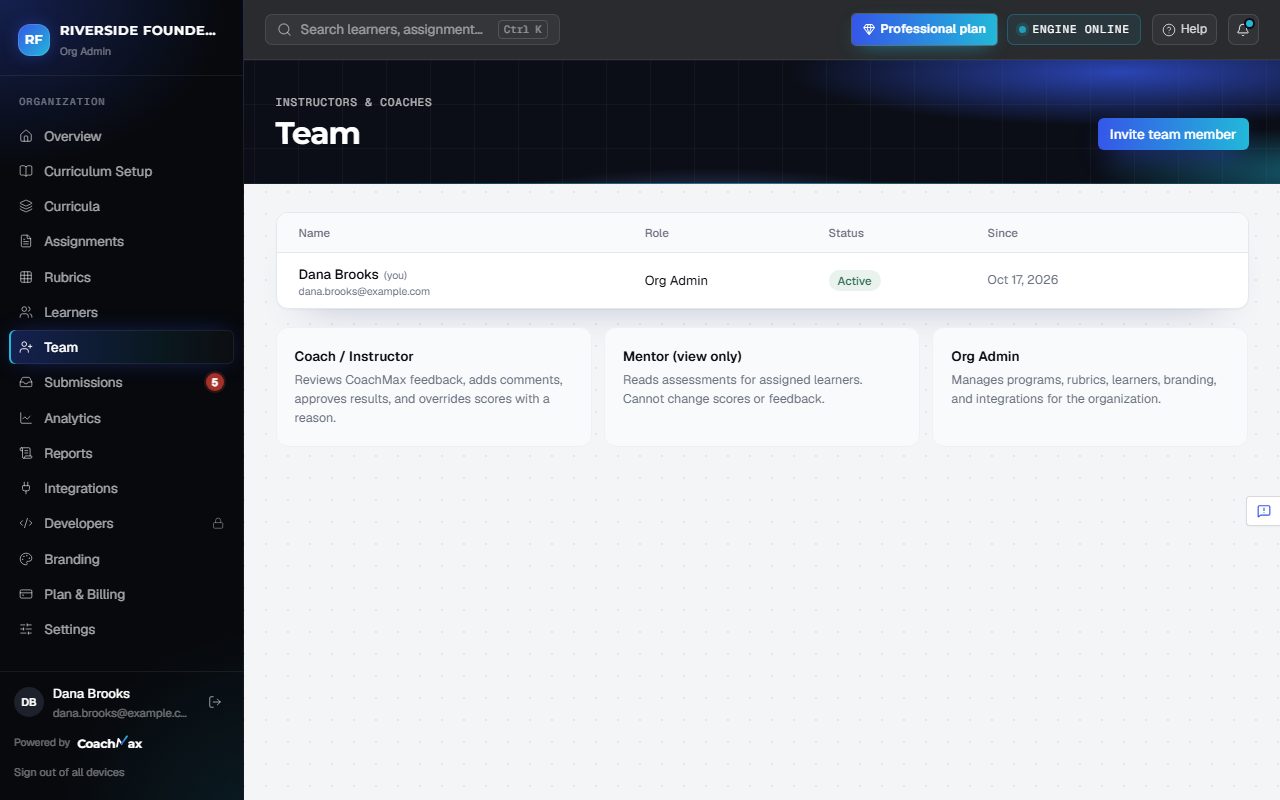Viewport: 1280px width, 800px height.
Task: Click the Coach / Instructor card title
Action: [354, 356]
